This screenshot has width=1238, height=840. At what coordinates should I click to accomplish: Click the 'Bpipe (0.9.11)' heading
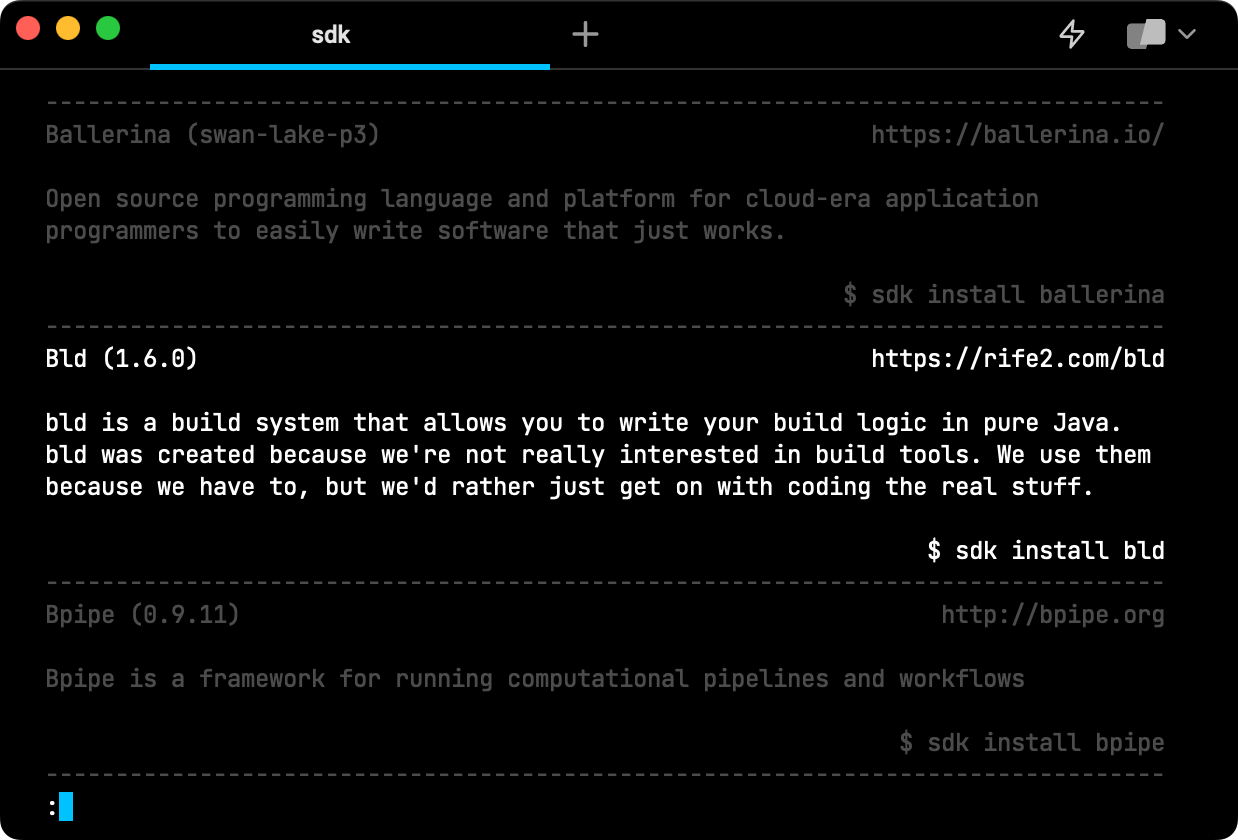pyautogui.click(x=143, y=614)
